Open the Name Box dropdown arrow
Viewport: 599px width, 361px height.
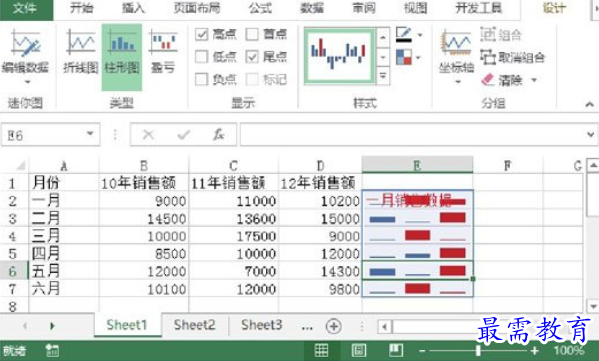[90, 134]
